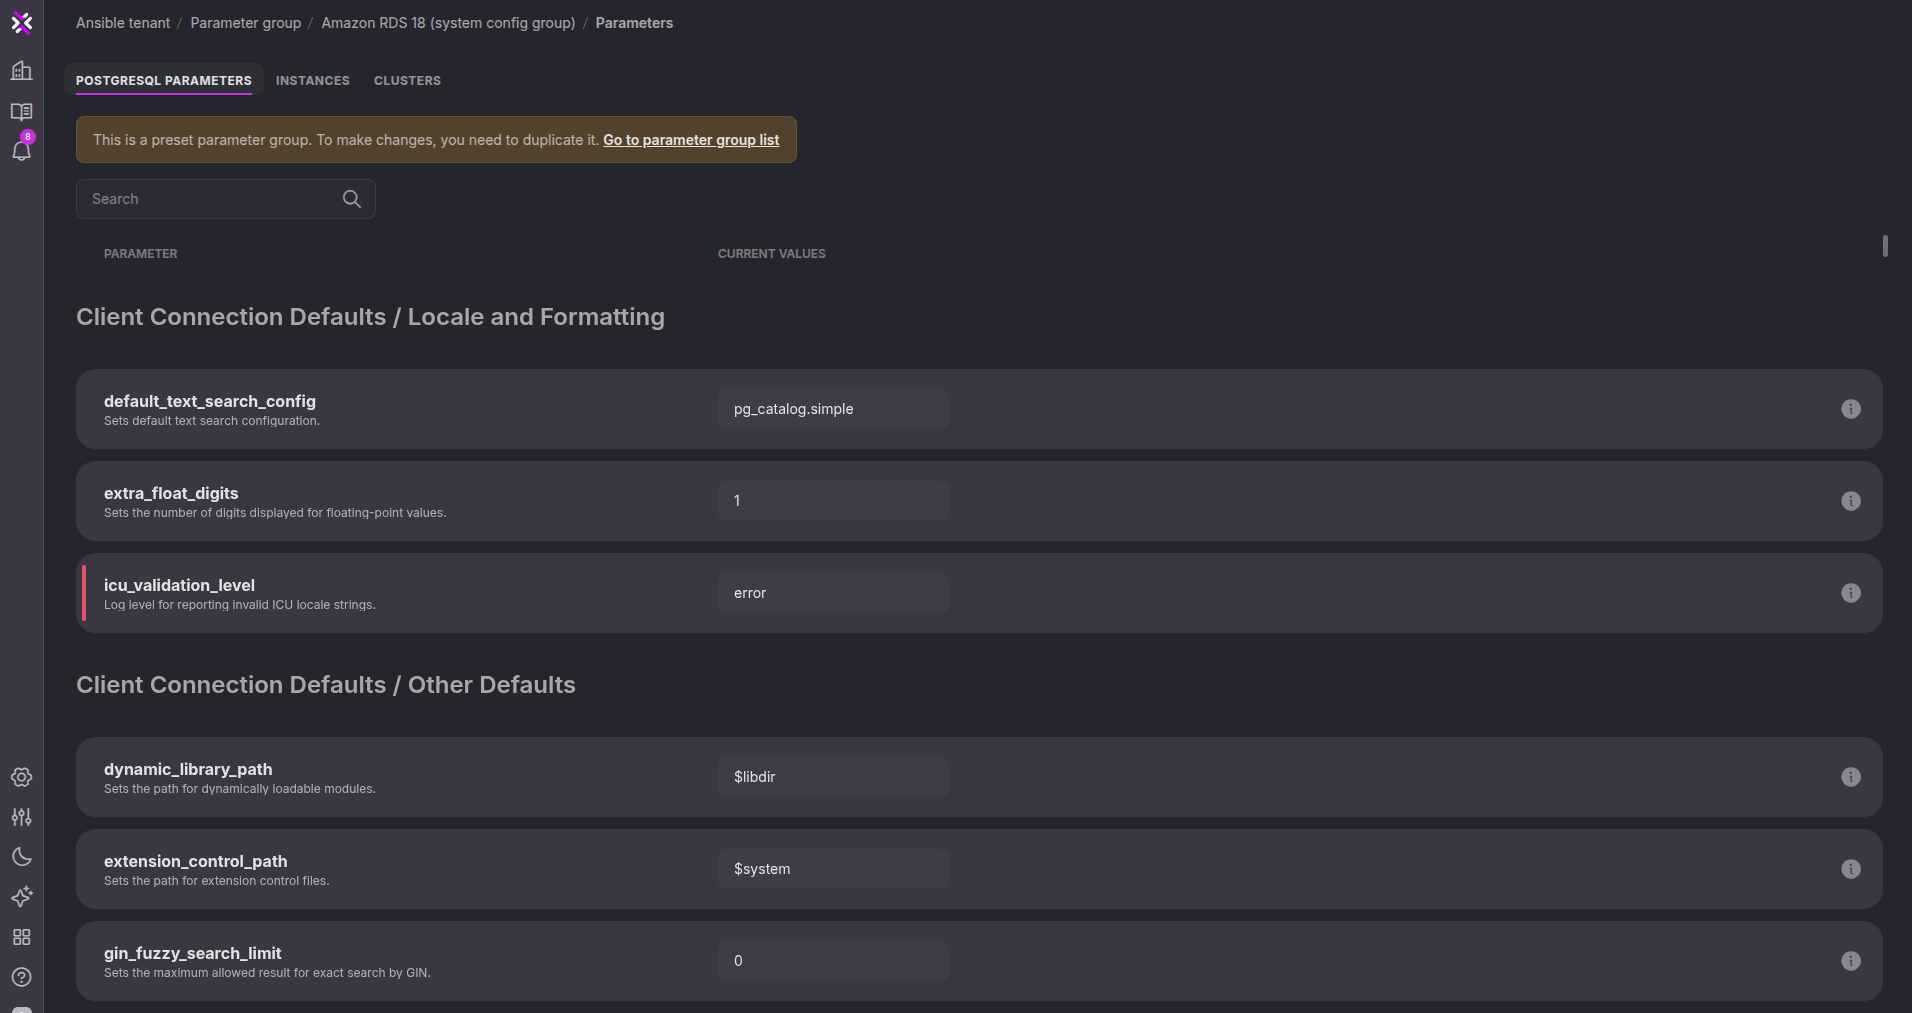Click the info icon for dynamic_library_path
Viewport: 1912px width, 1013px height.
1851,777
